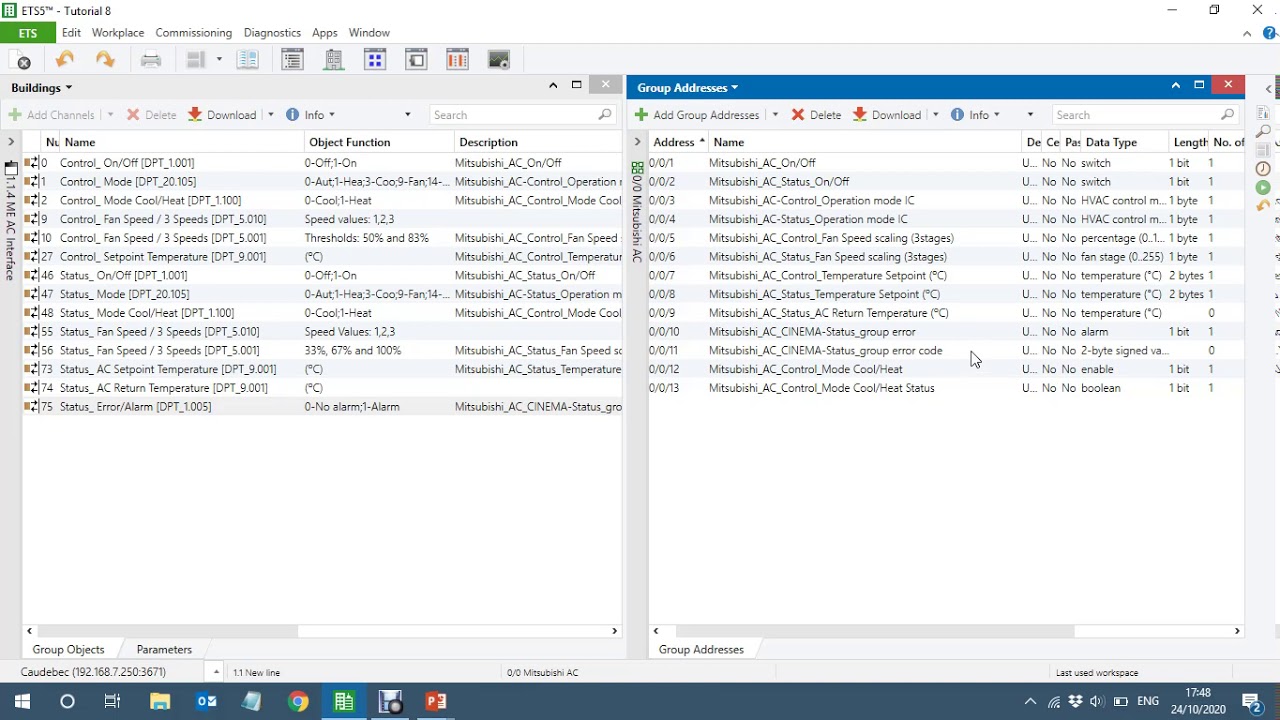Click the Group Addresses horizontal scrollbar

click(875, 631)
